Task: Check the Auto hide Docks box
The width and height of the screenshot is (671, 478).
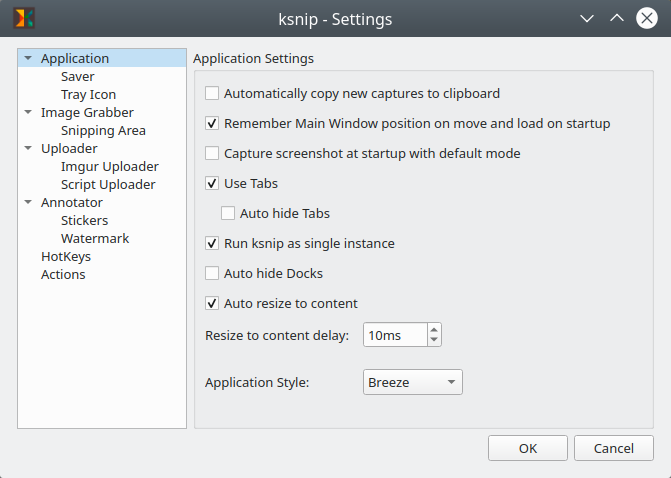Action: (x=212, y=274)
